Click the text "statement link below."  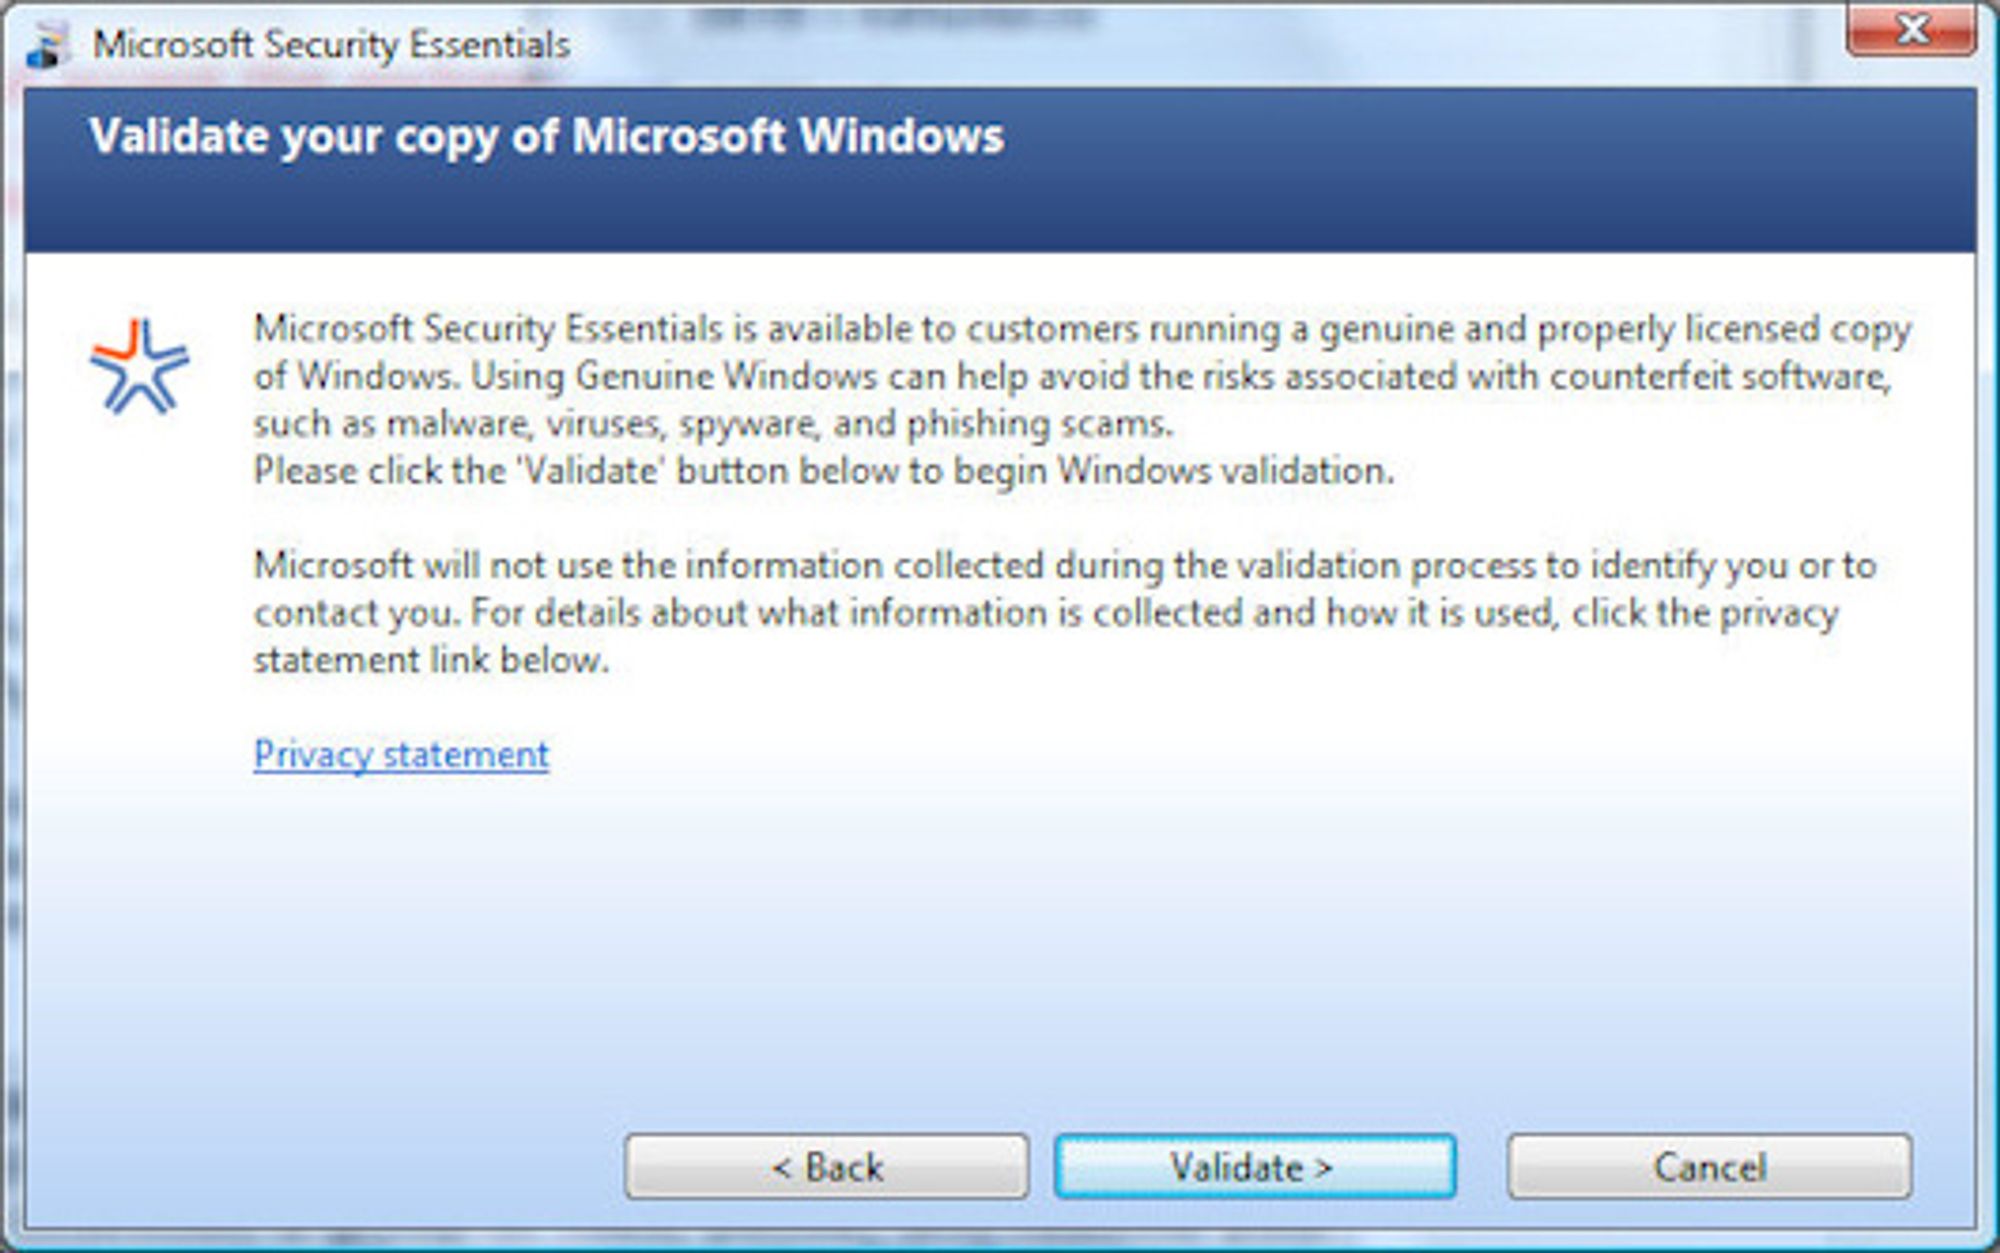coord(431,660)
